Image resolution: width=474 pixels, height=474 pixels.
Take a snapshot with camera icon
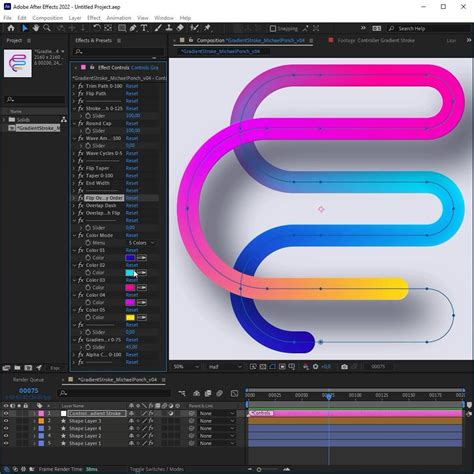344,367
